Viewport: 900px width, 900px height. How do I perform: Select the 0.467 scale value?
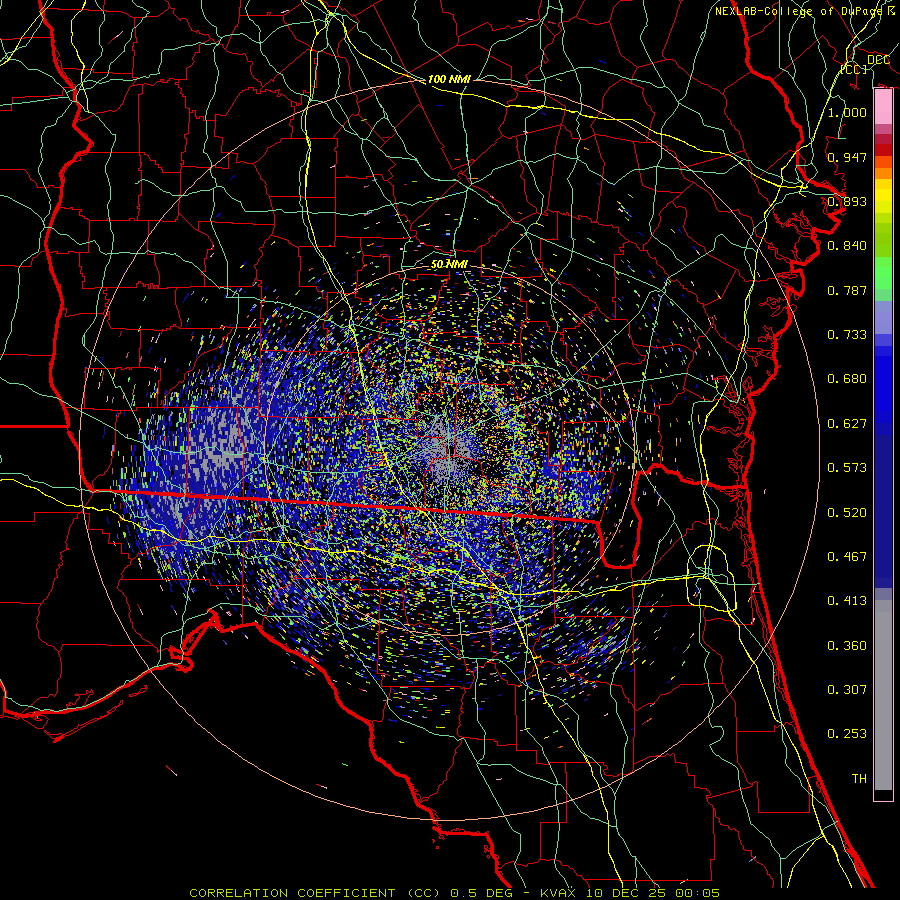847,557
